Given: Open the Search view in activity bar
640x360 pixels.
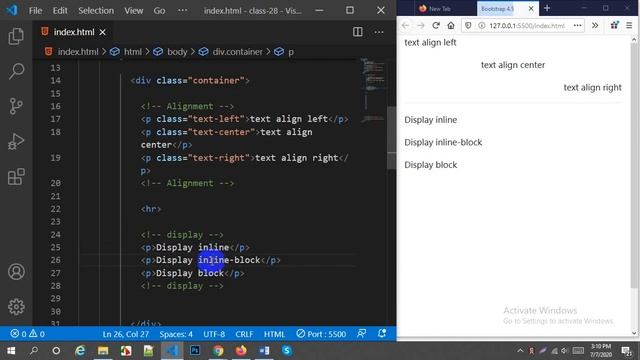Looking at the screenshot, I should pos(16,71).
